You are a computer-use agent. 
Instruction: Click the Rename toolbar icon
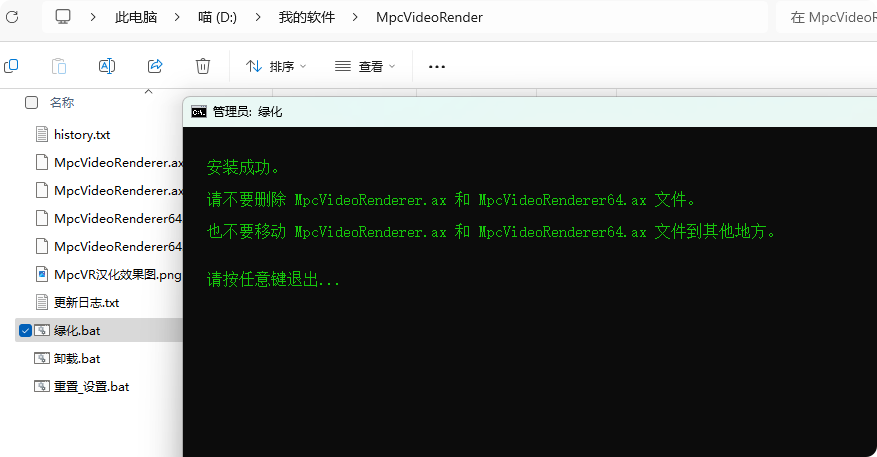tap(107, 66)
